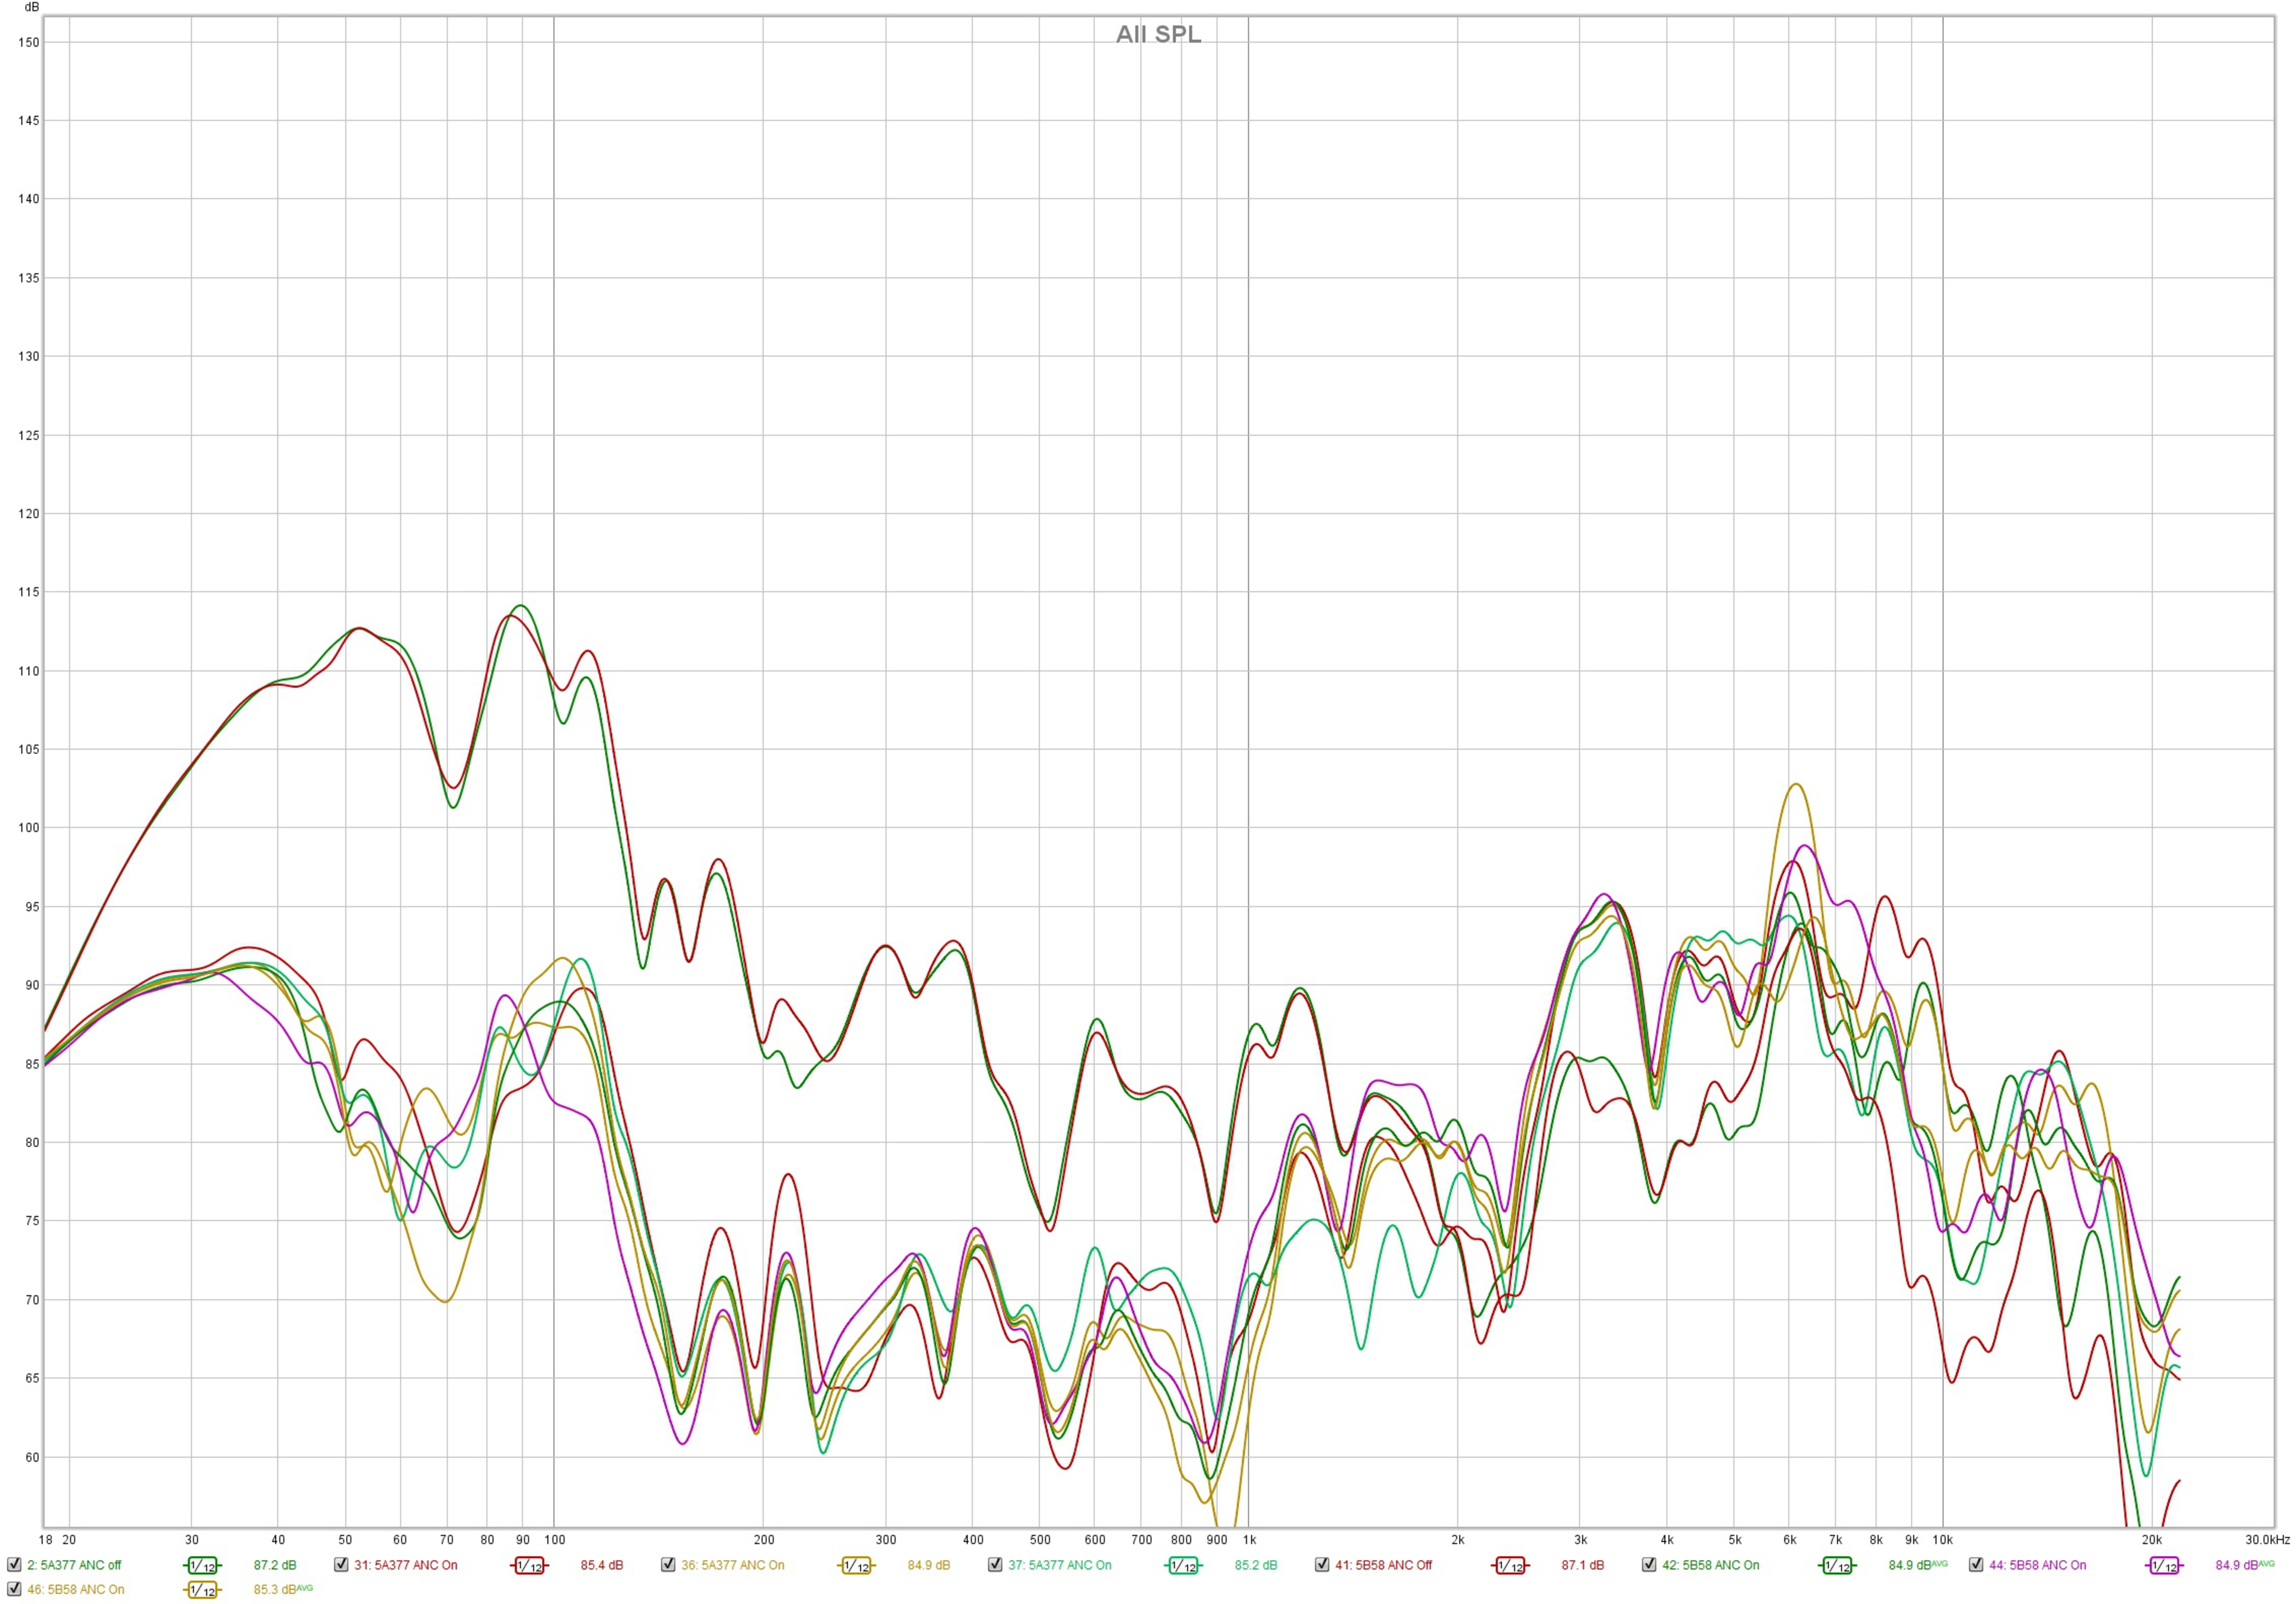Screen dimensions: 2296x1604
Task: Uncheck the 46: 5B58 ANC On checkbox
Action: 14,1588
